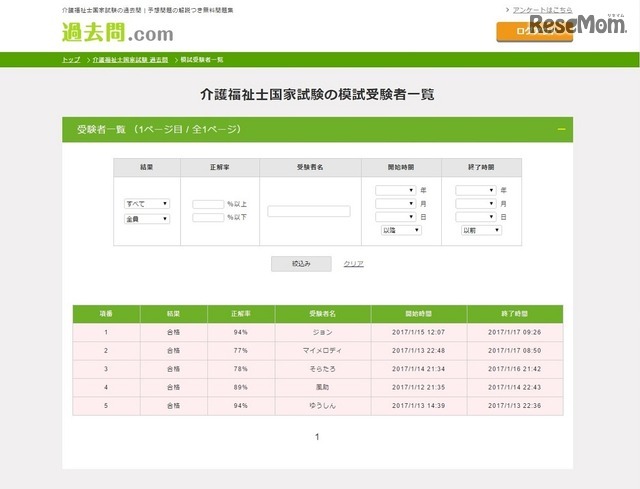Click the 正解率 '%以上' input field
Viewport: 640px width, 489px height.
pos(208,204)
